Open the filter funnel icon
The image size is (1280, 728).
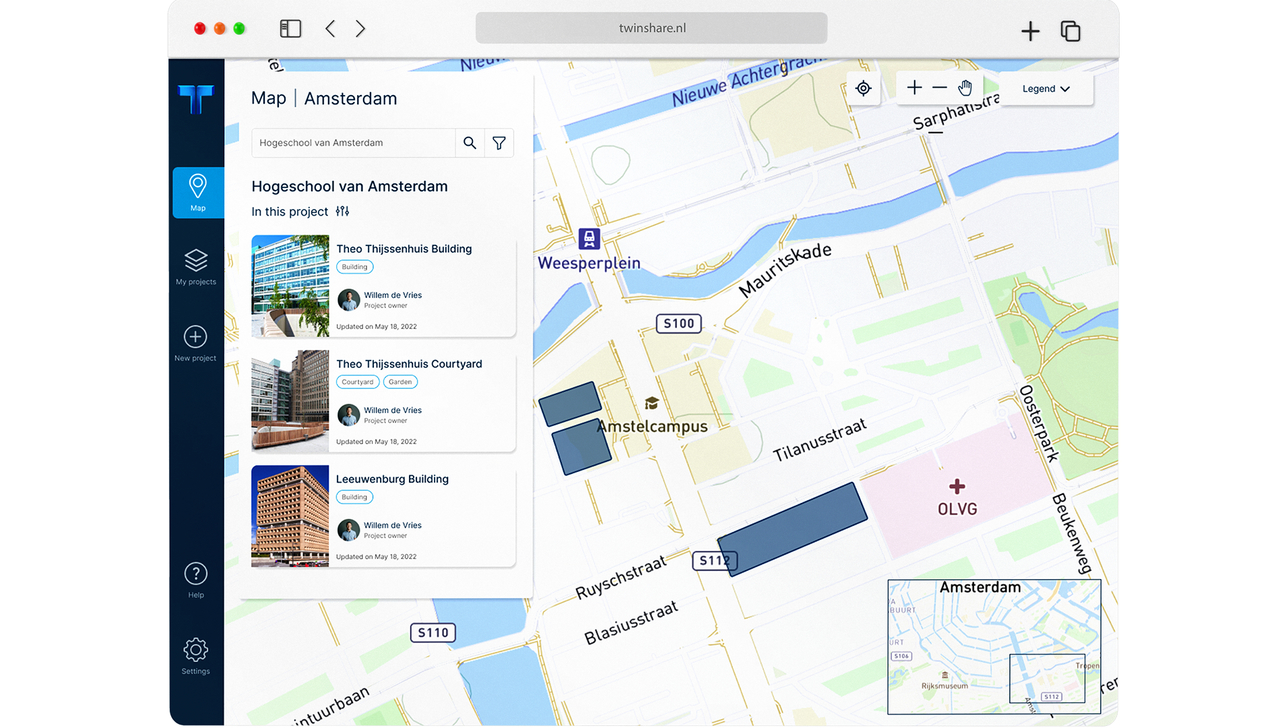click(x=499, y=143)
